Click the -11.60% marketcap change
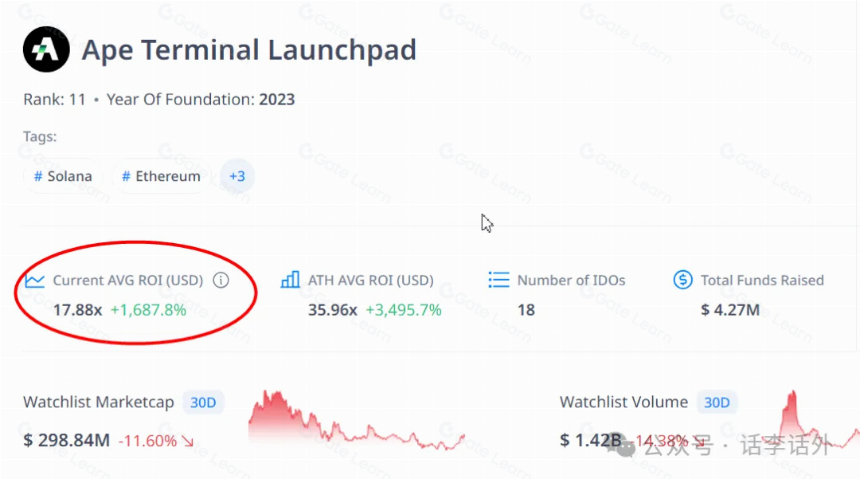Image resolution: width=860 pixels, height=479 pixels. [156, 441]
